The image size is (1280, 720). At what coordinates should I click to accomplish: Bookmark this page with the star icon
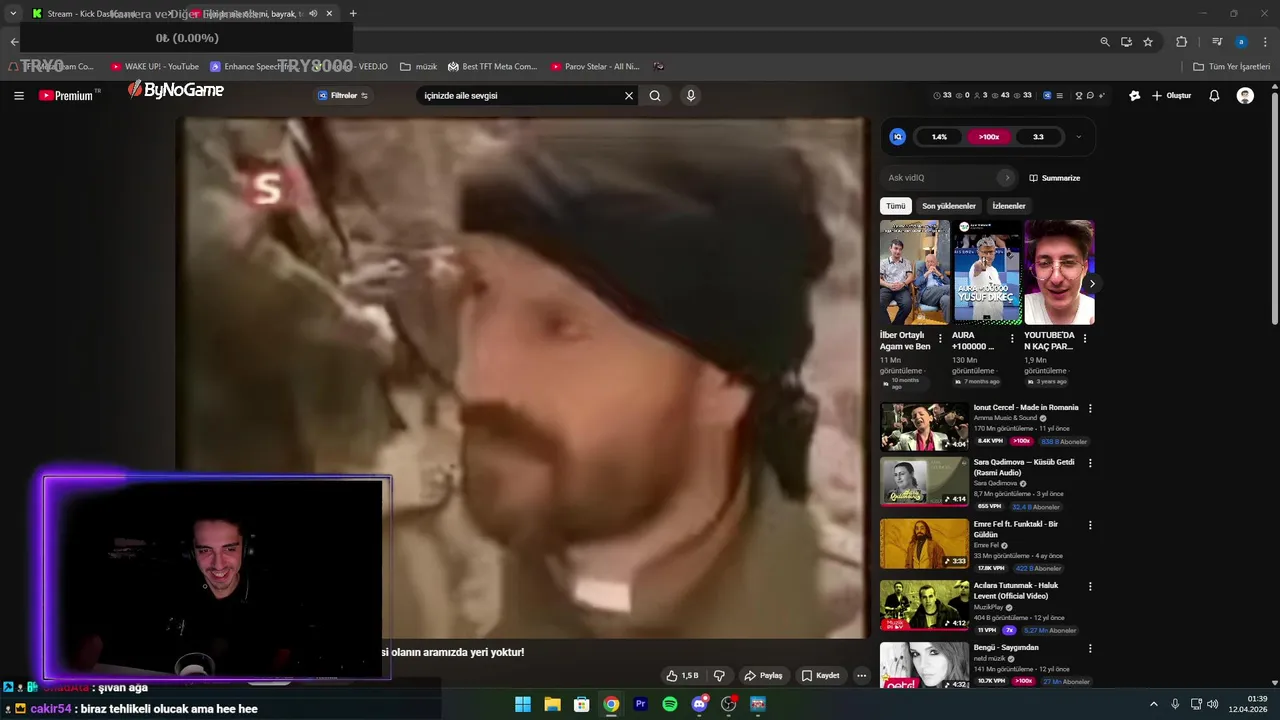click(1148, 42)
